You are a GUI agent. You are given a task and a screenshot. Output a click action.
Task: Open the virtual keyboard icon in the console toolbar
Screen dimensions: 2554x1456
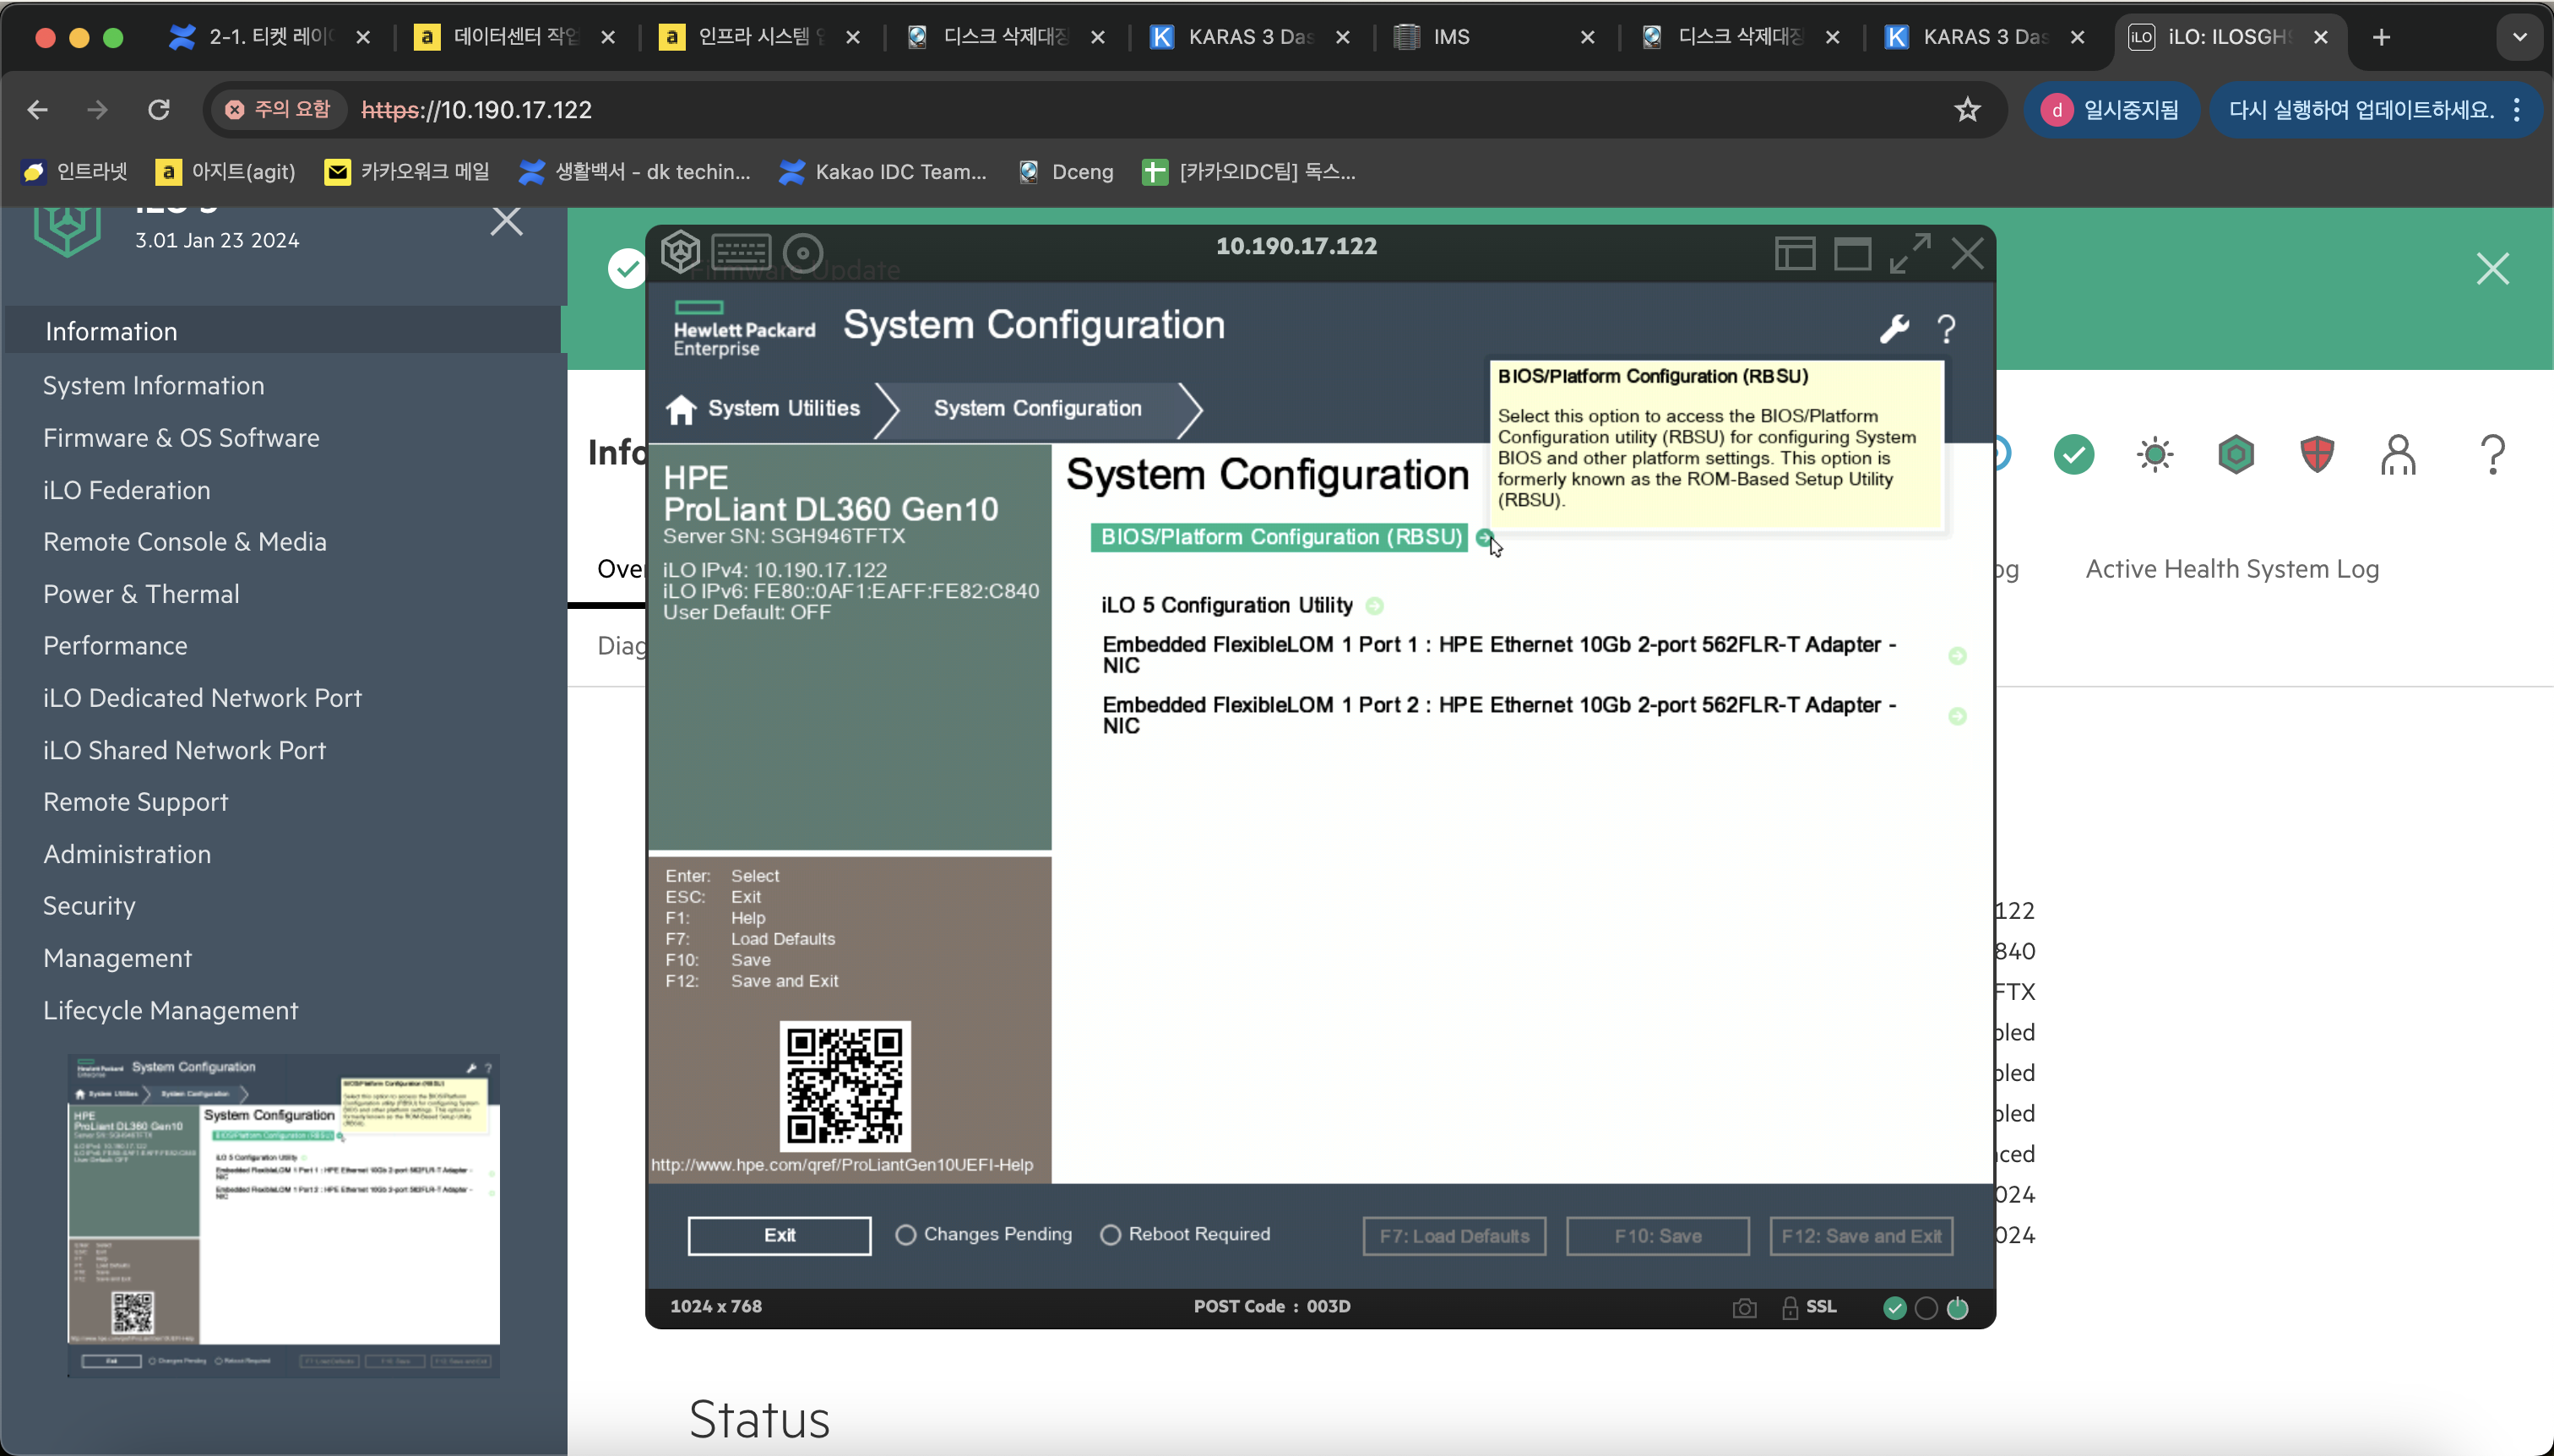(741, 252)
